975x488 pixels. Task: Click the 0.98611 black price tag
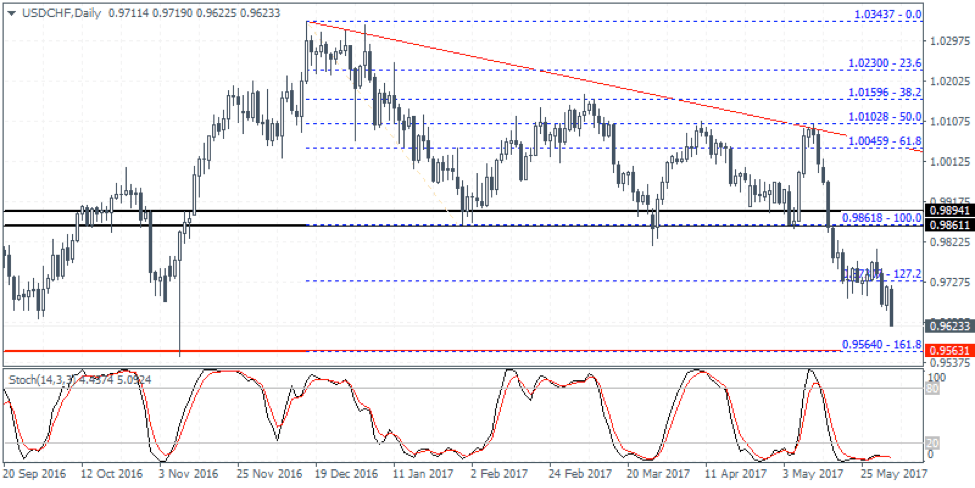tap(946, 227)
